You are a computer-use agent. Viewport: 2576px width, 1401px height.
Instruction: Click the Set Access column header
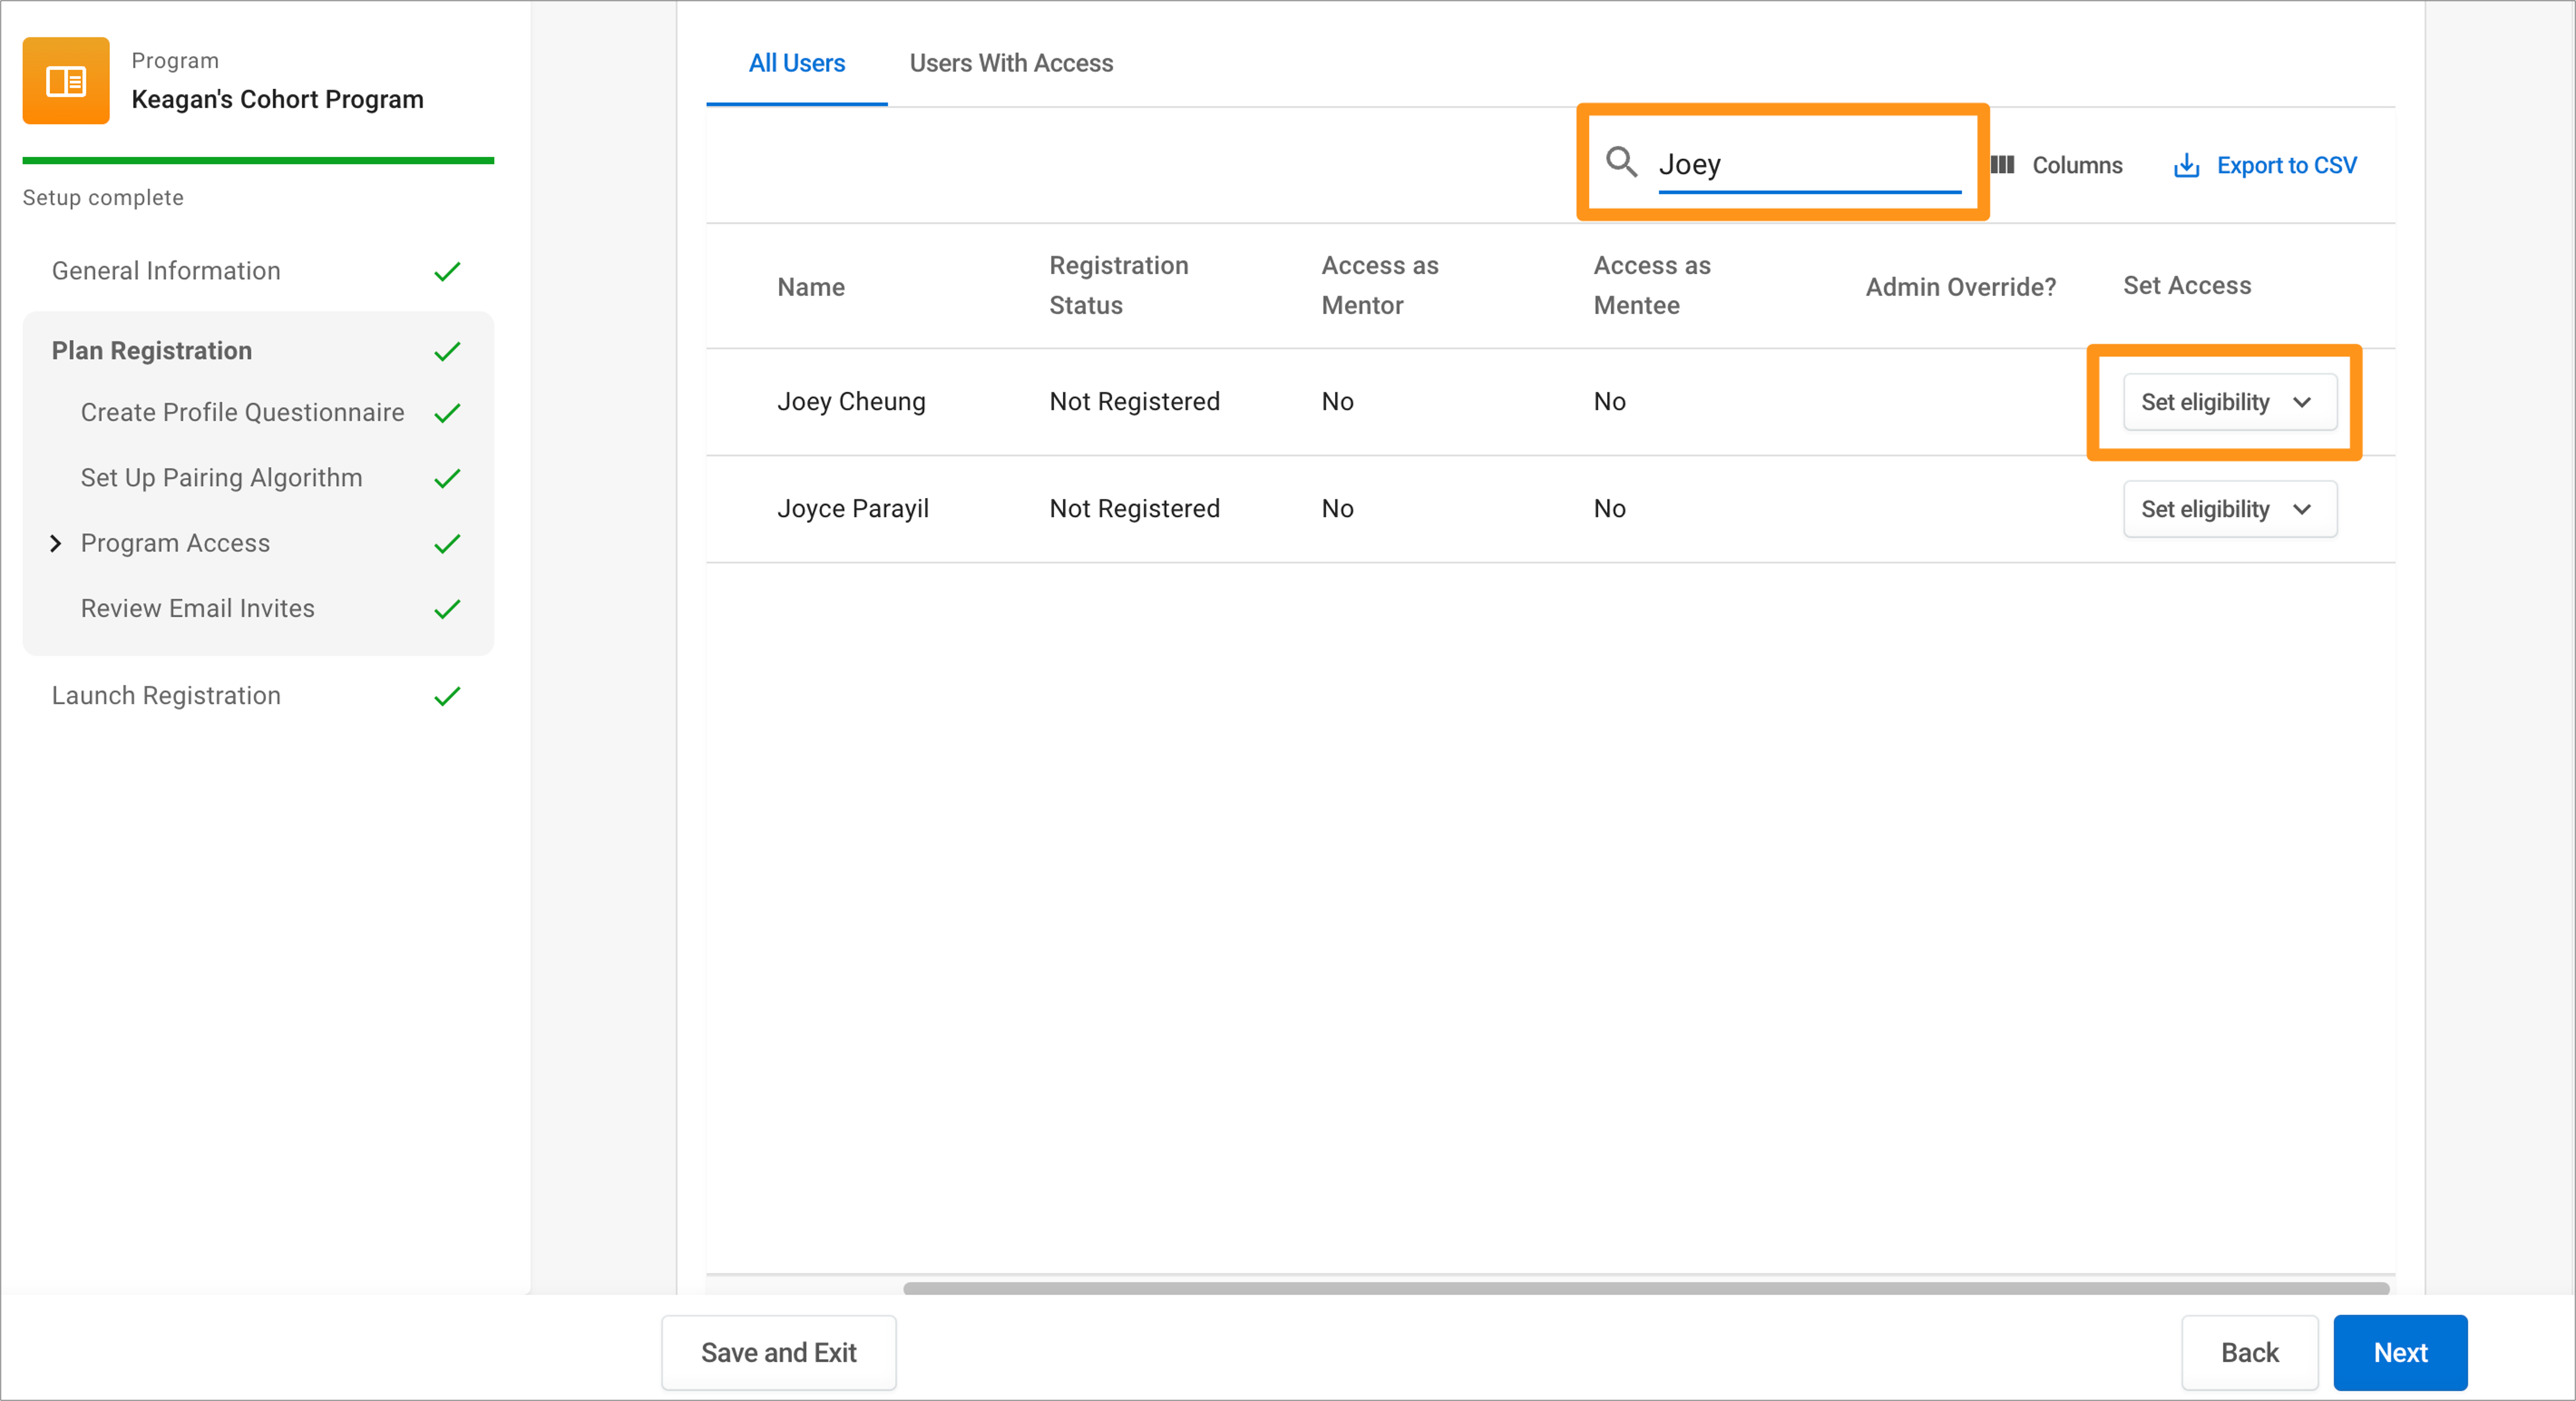pos(2186,286)
